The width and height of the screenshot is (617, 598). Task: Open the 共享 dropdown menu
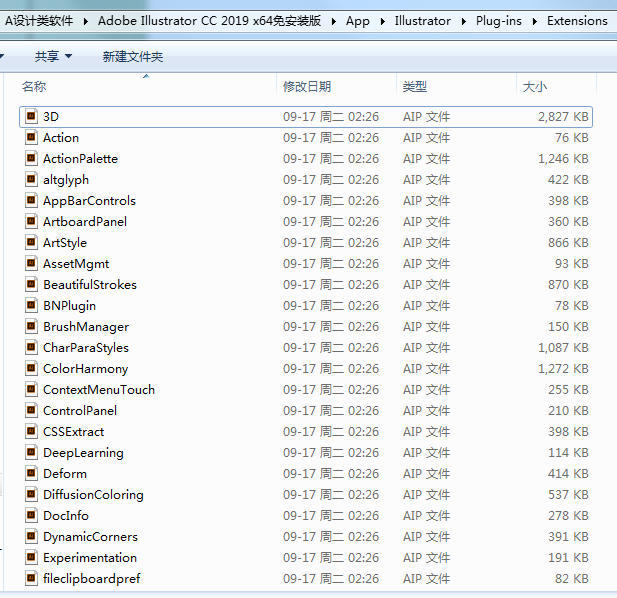tap(53, 57)
